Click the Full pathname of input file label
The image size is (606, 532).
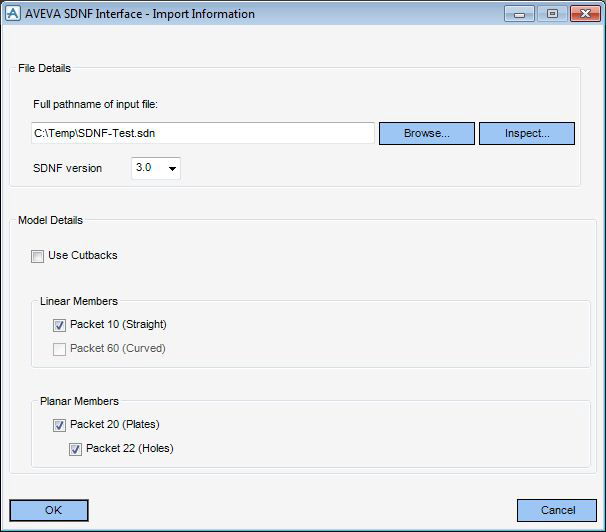click(x=95, y=104)
